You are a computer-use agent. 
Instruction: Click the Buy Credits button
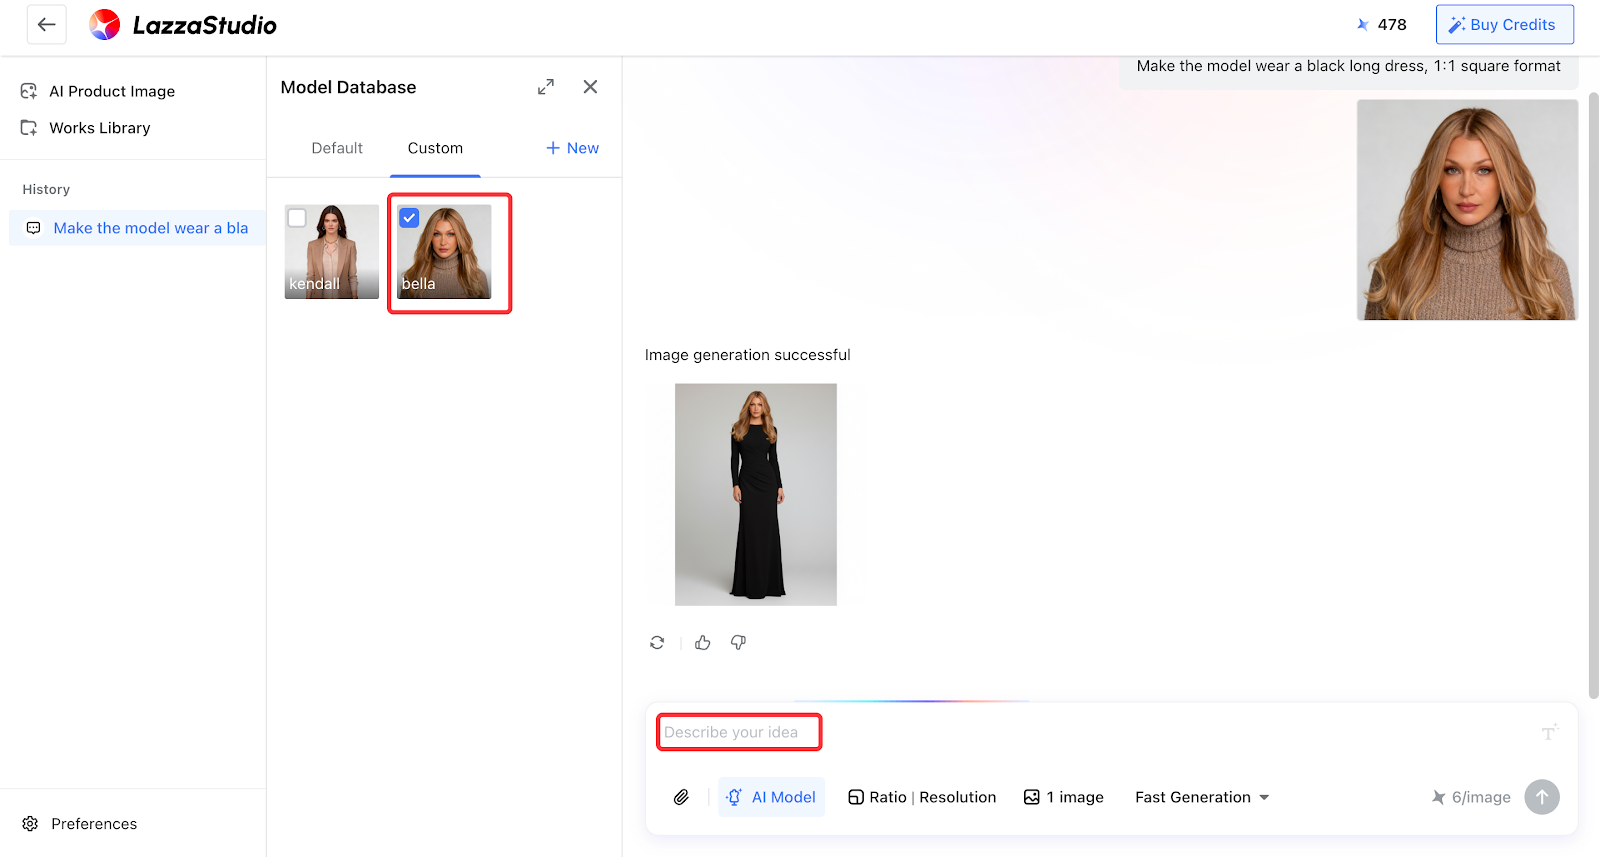[1504, 25]
